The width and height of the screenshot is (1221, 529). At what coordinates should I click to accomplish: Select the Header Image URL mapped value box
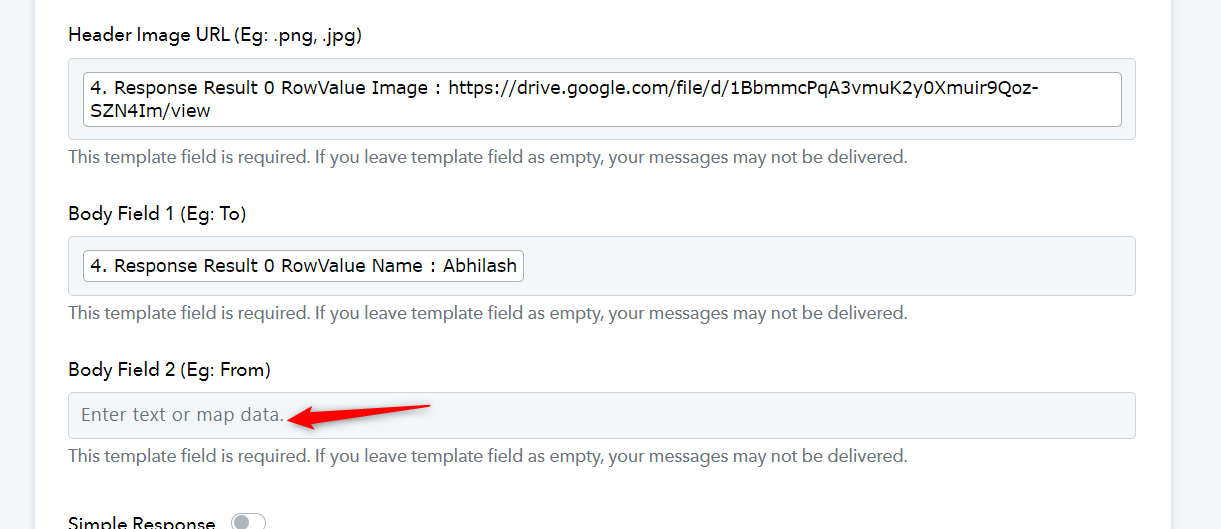pyautogui.click(x=602, y=99)
